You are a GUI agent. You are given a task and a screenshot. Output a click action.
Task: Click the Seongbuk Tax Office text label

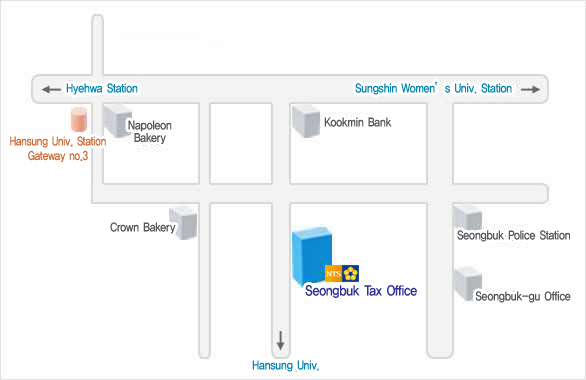pos(361,291)
